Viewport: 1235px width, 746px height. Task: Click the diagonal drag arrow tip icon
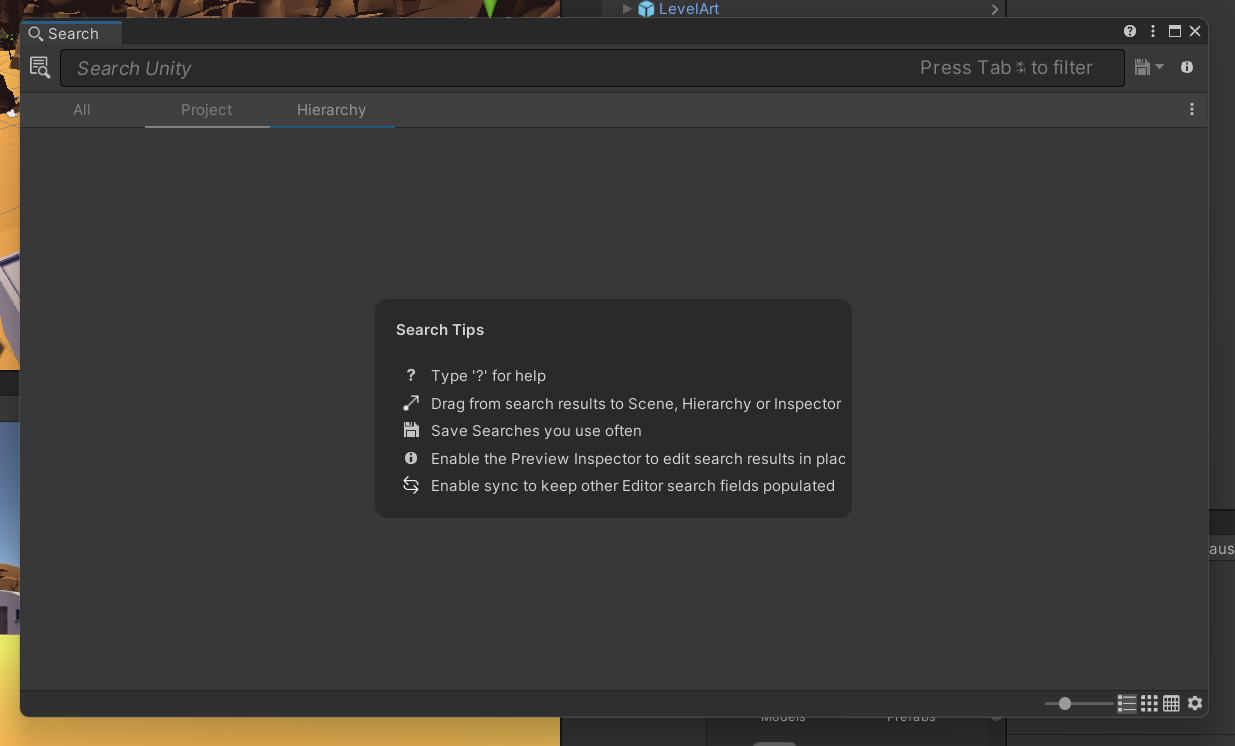coord(411,403)
